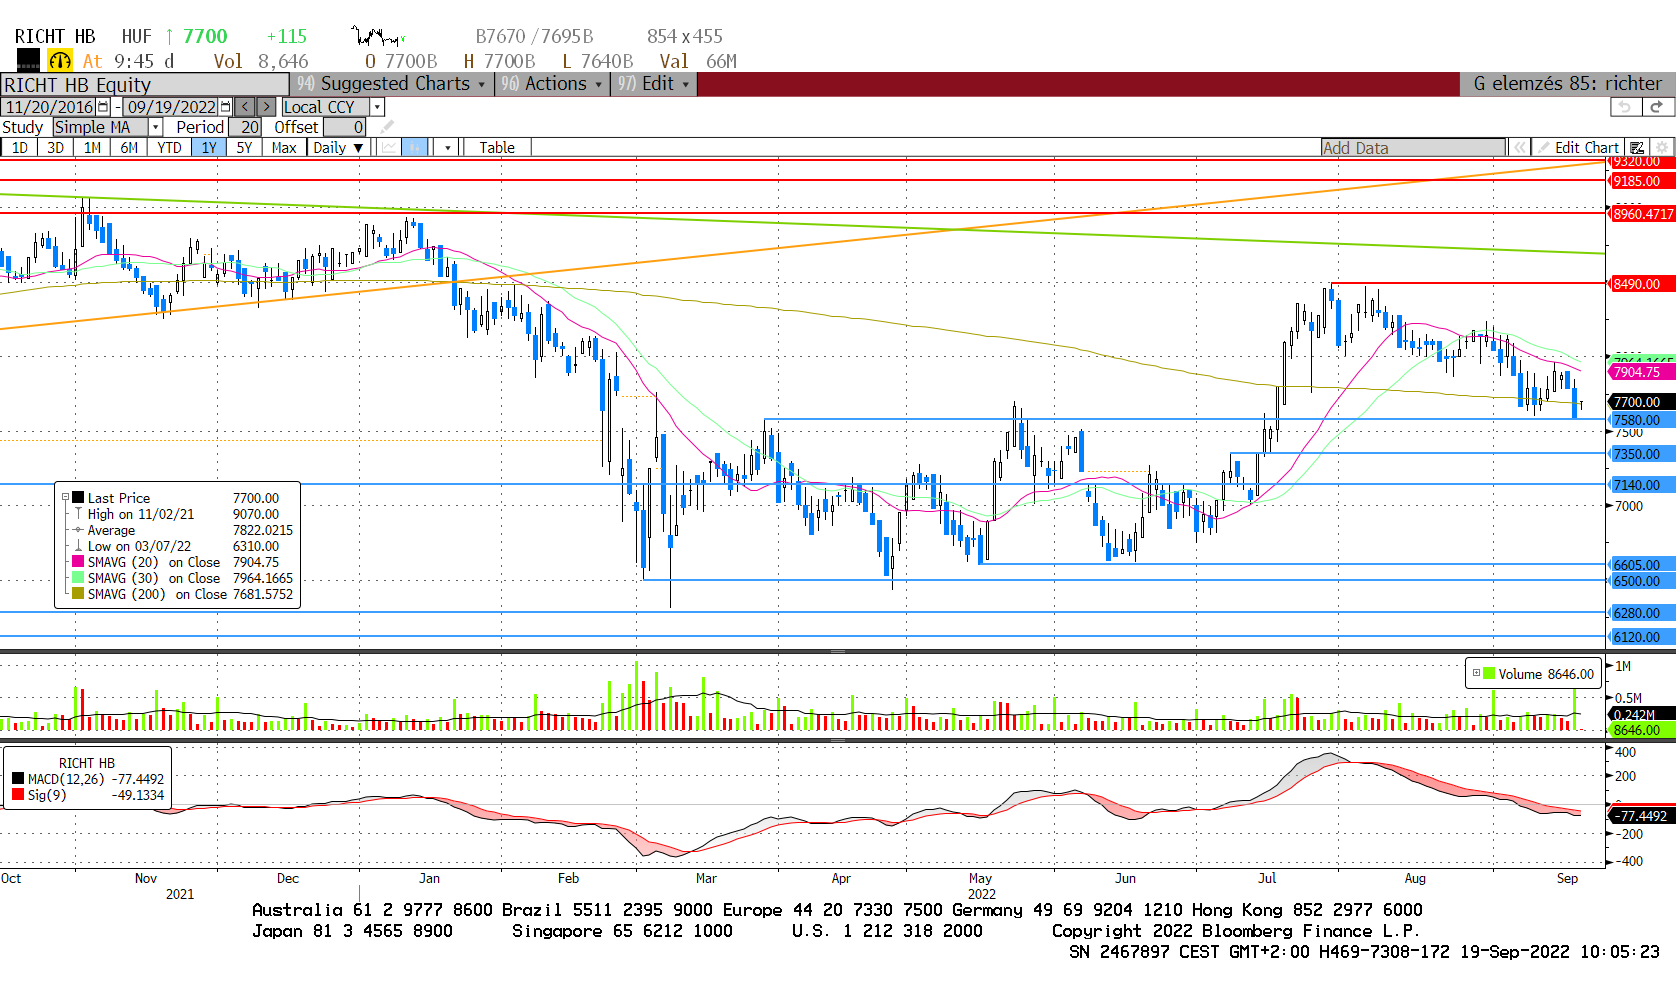Open the Suggested Charts dropdown
This screenshot has height=995, width=1676.
coord(393,84)
